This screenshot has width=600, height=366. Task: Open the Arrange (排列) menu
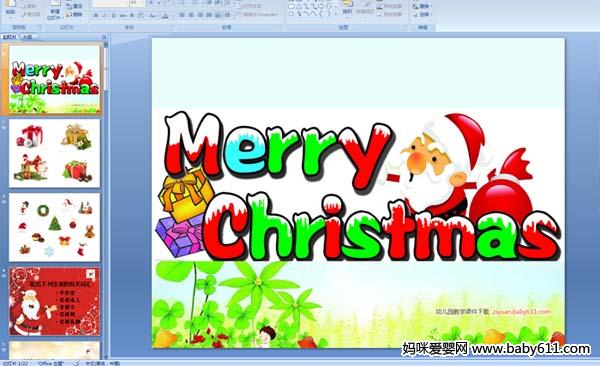[x=347, y=8]
